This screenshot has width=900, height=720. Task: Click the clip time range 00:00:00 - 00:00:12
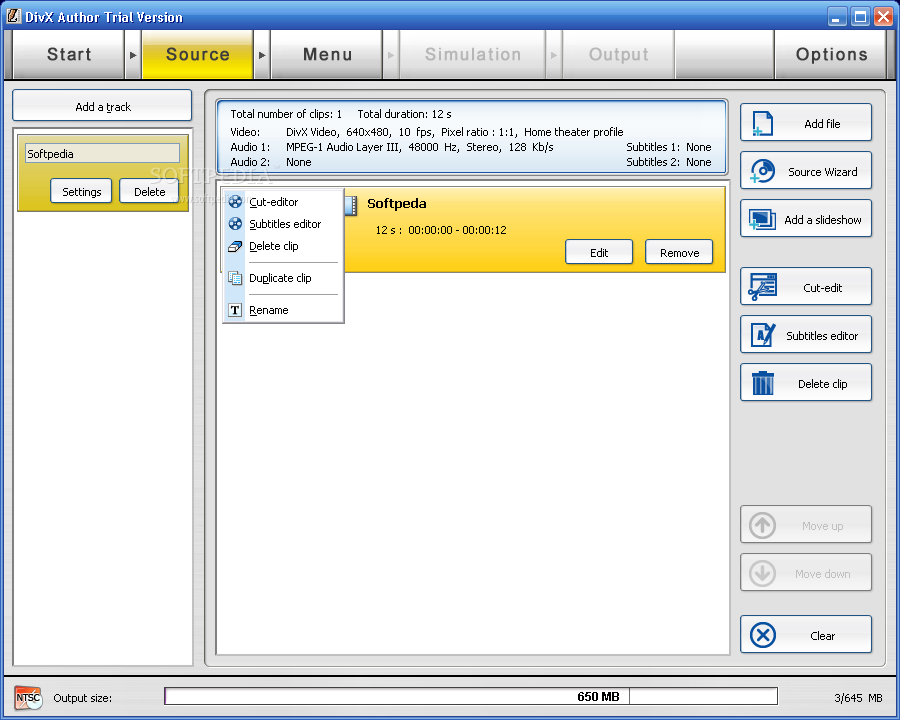pos(457,230)
